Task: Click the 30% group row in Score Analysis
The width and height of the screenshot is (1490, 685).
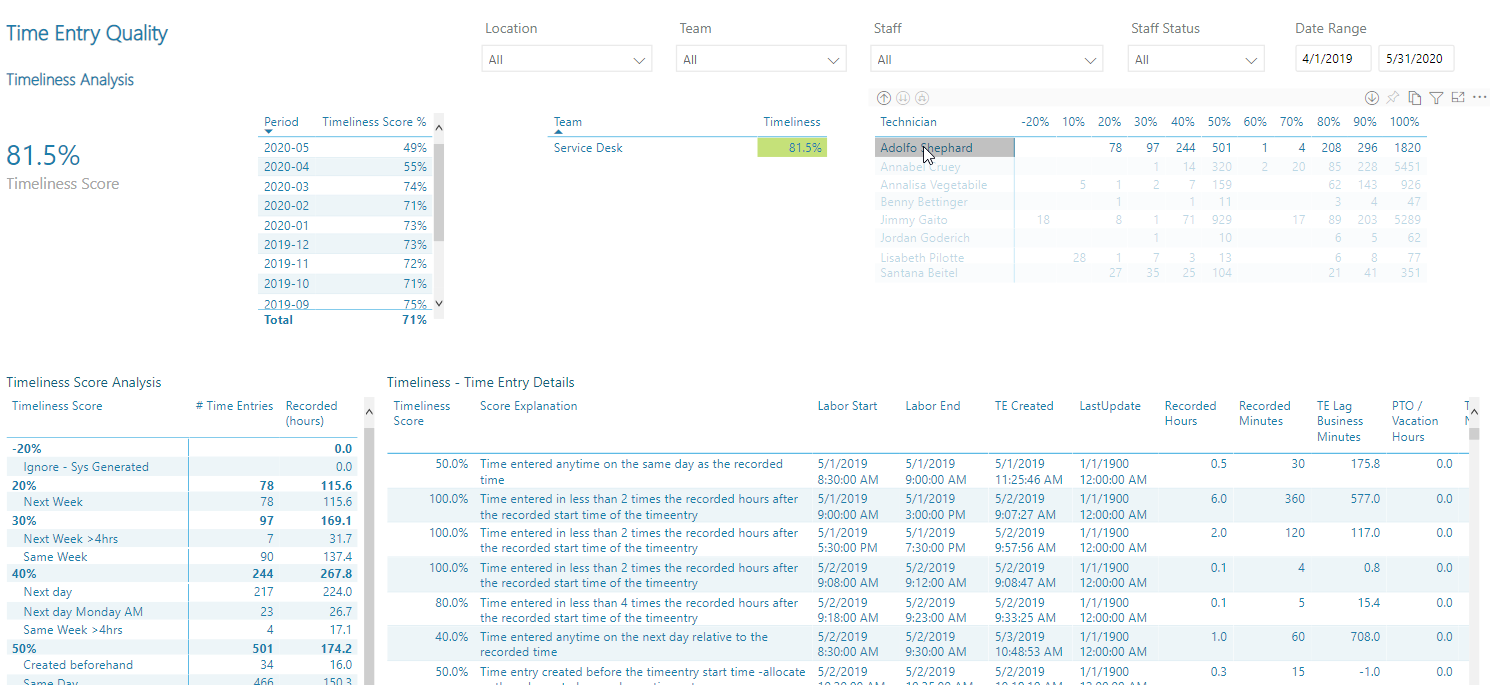Action: tap(181, 521)
